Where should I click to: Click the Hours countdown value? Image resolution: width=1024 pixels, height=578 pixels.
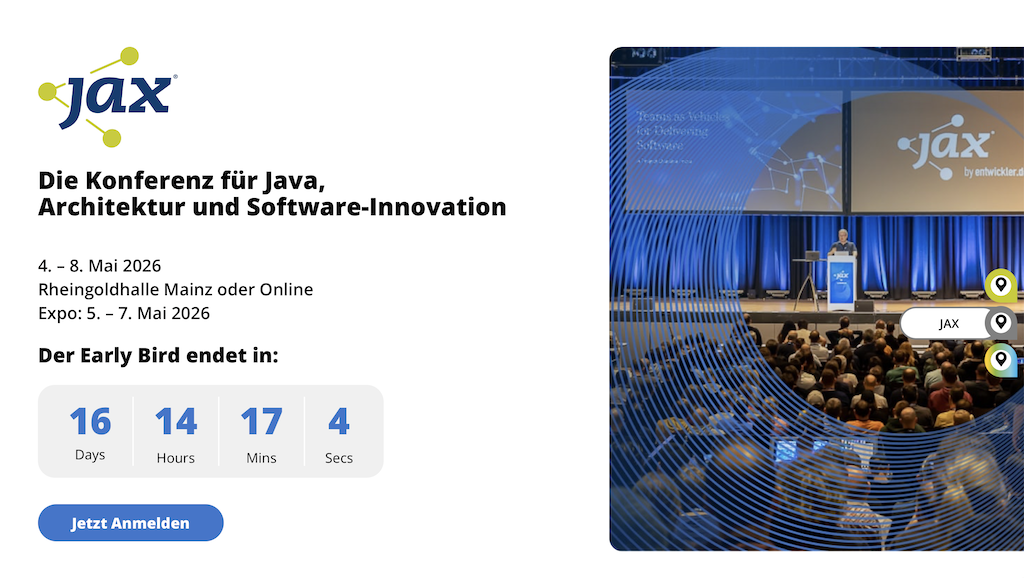[176, 422]
